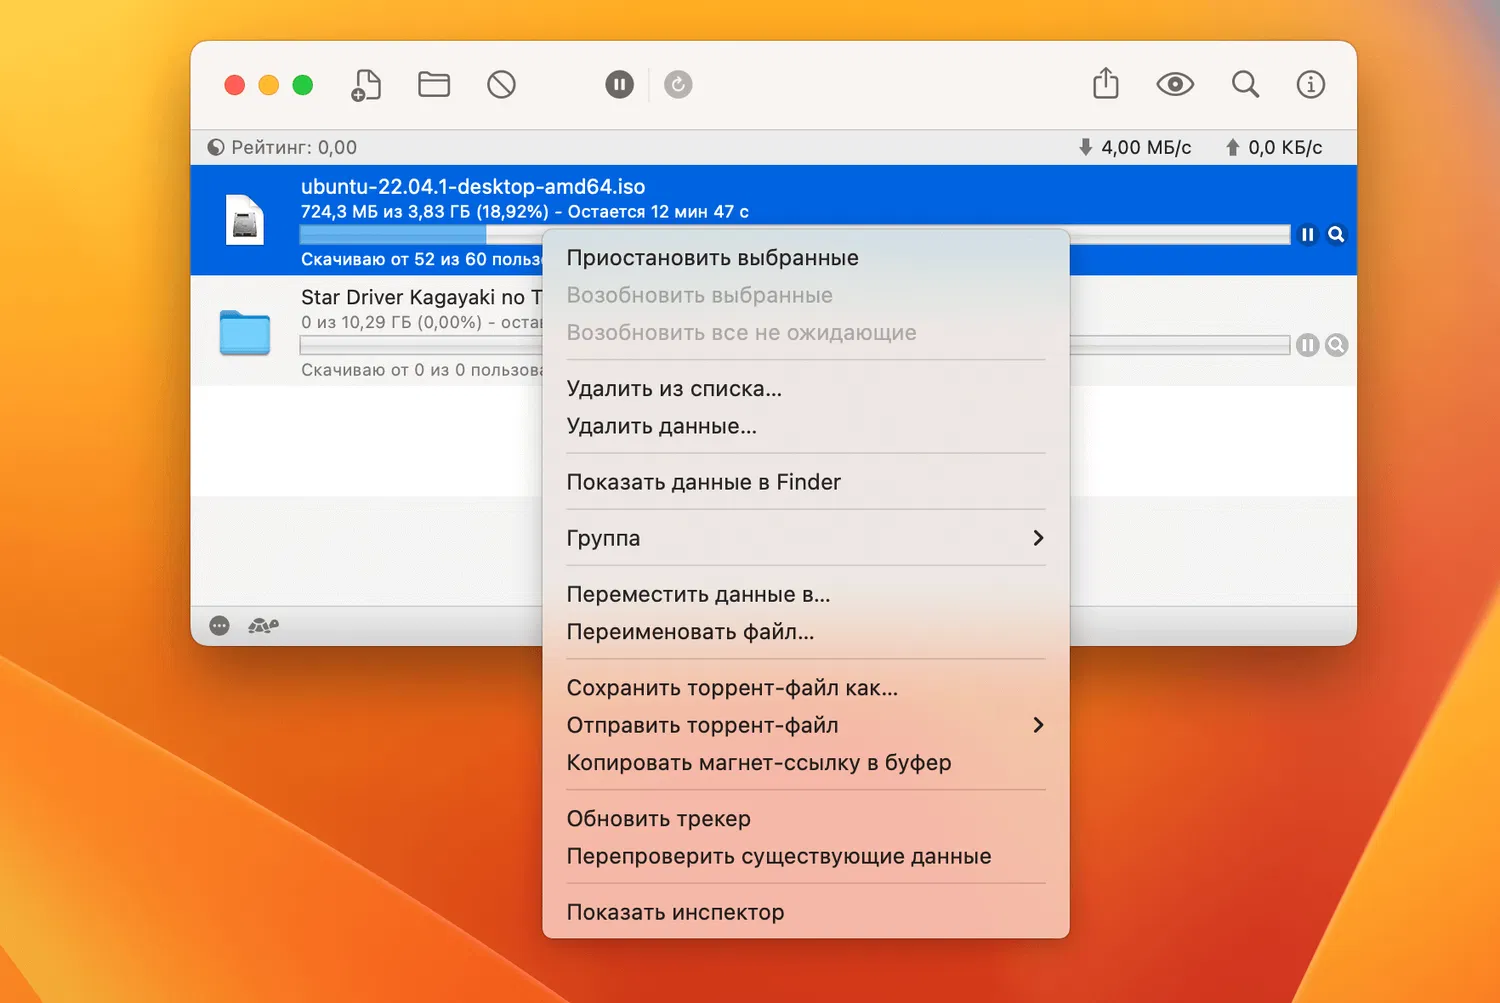Click the ratio icon beside Рейтинг
Screen dimensions: 1500x1003
(216, 147)
